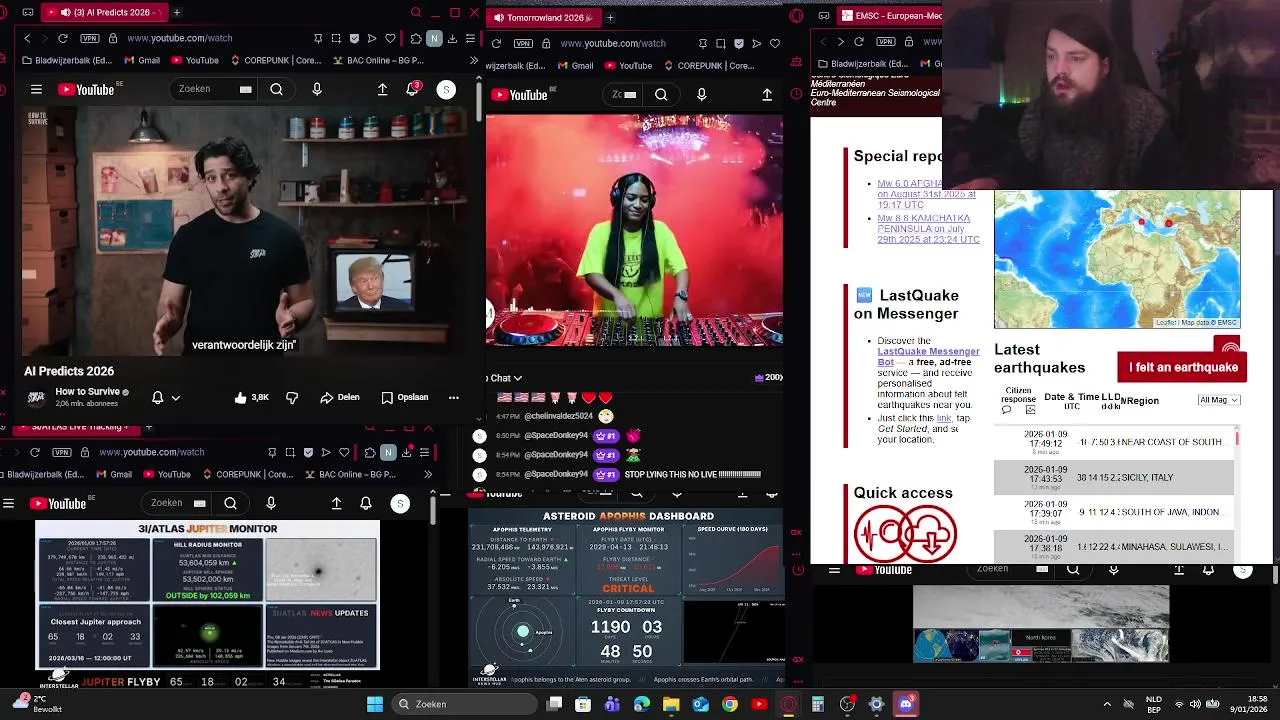Activate voice search microphone in AI Predicts YouTube
Screen dimensions: 1280x720
(317, 89)
